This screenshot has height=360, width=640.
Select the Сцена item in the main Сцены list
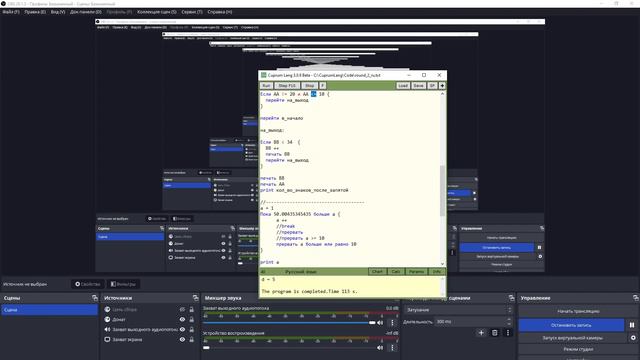point(49,310)
